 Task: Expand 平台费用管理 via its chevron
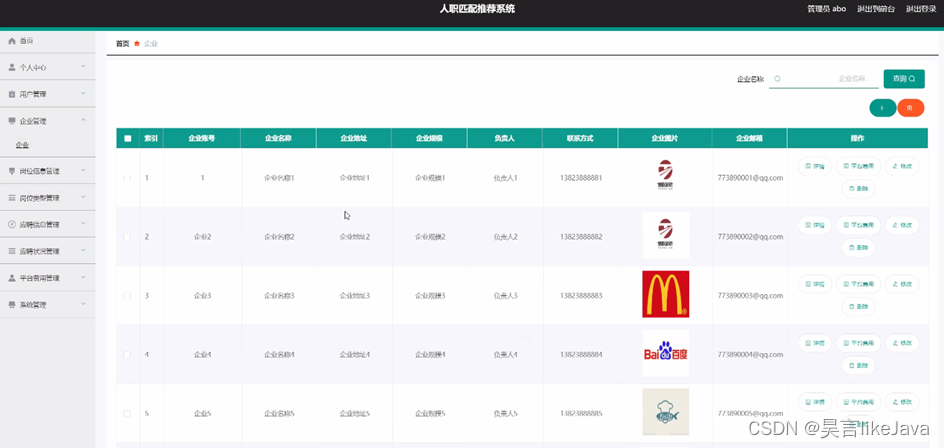(x=84, y=278)
